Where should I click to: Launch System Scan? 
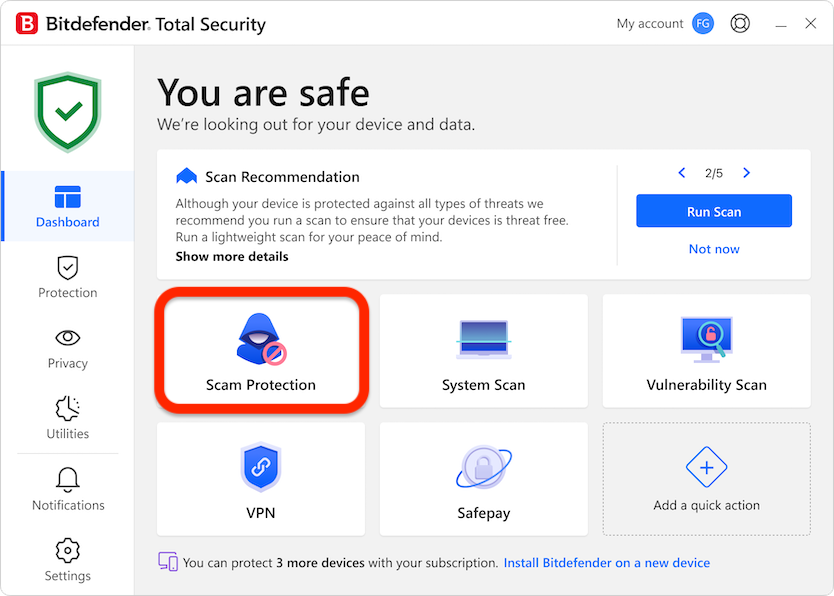[483, 351]
